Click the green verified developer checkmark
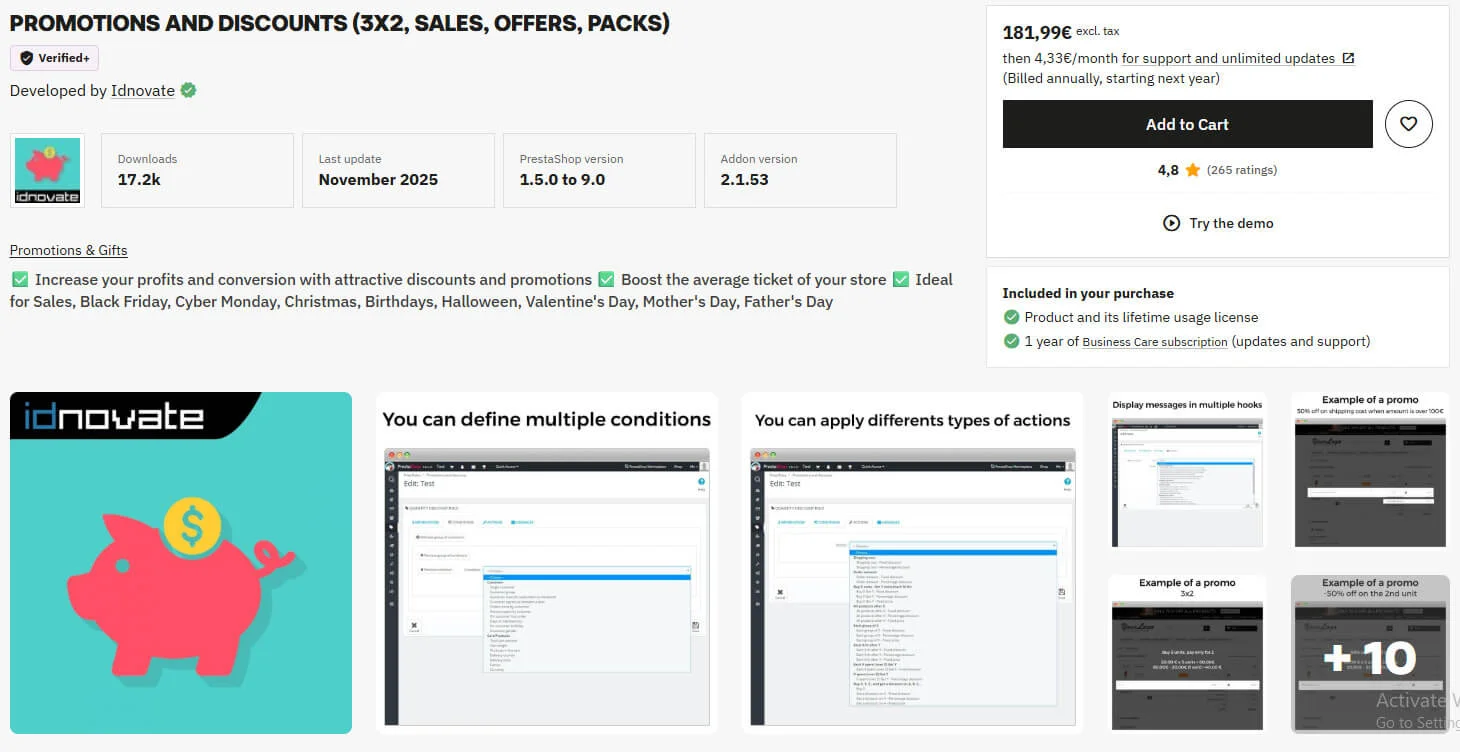1460x752 pixels. pos(188,90)
